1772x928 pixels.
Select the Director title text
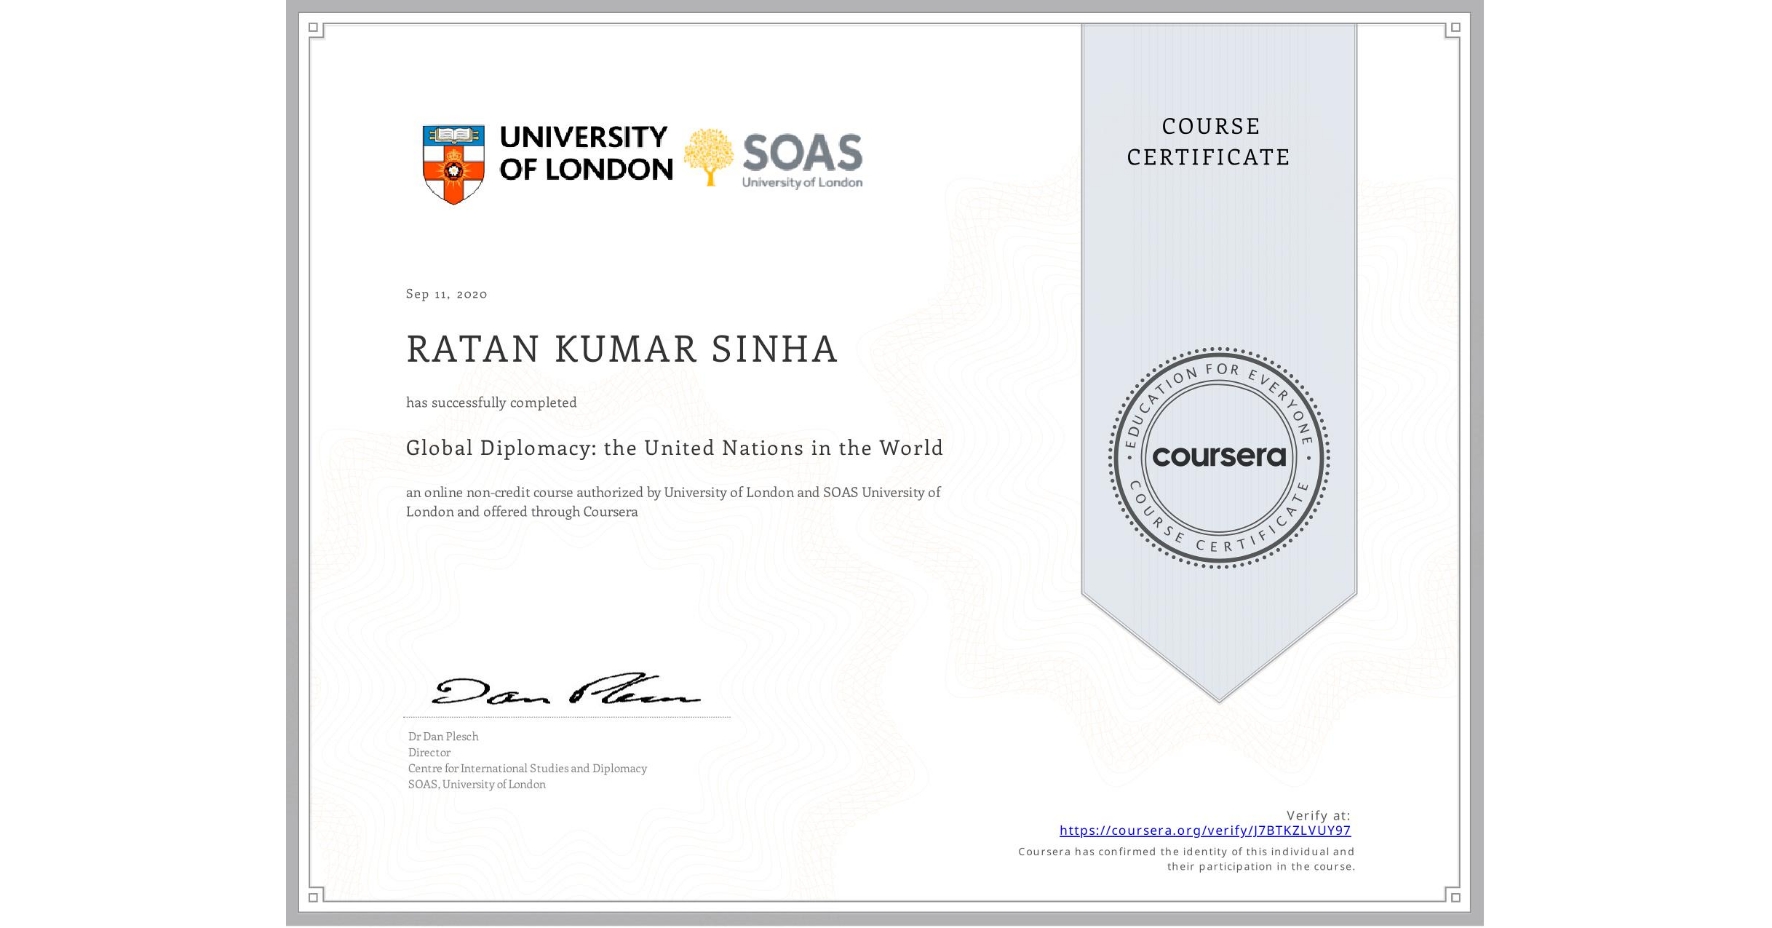point(427,752)
